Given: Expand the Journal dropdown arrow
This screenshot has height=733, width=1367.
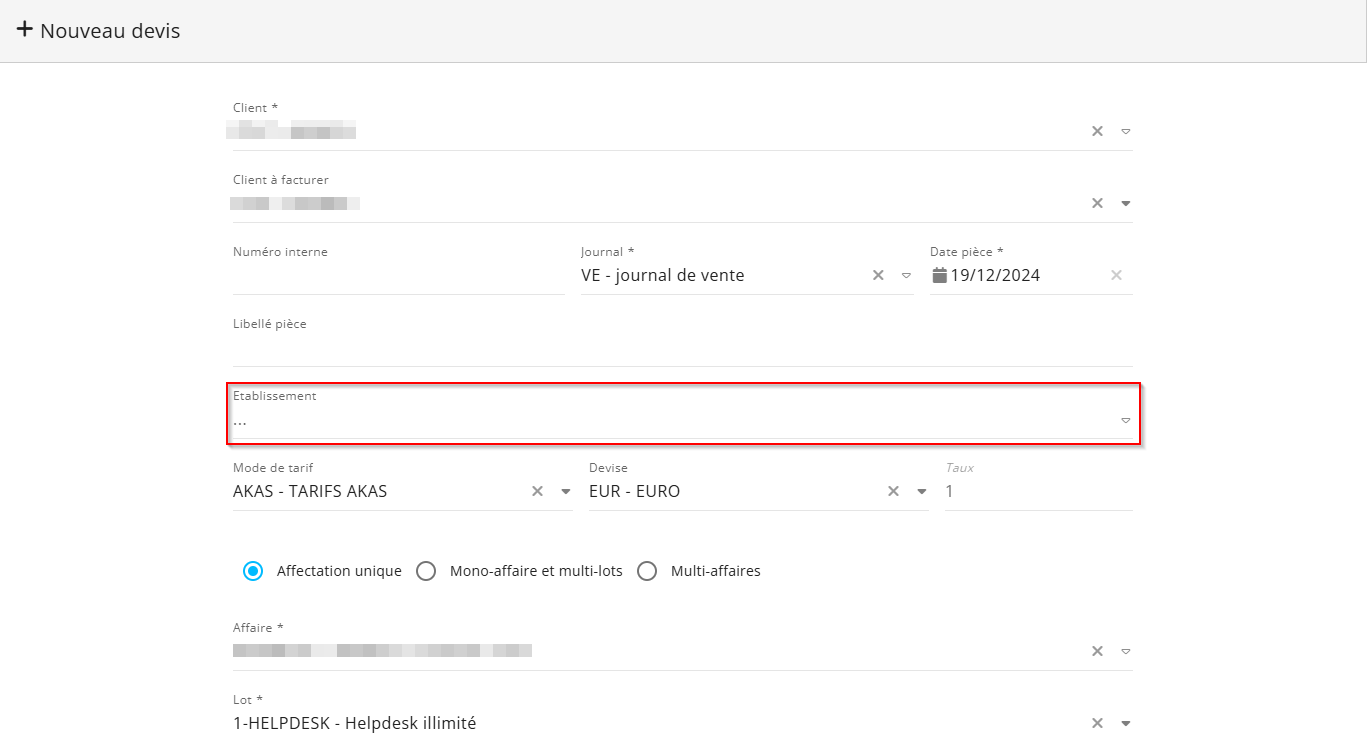Looking at the screenshot, I should [x=906, y=275].
